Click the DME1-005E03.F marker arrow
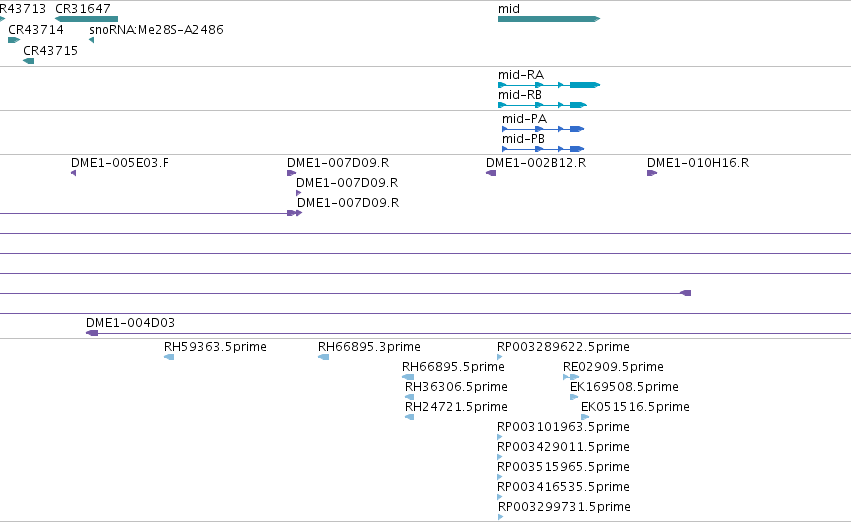This screenshot has width=851, height=522. pos(74,173)
